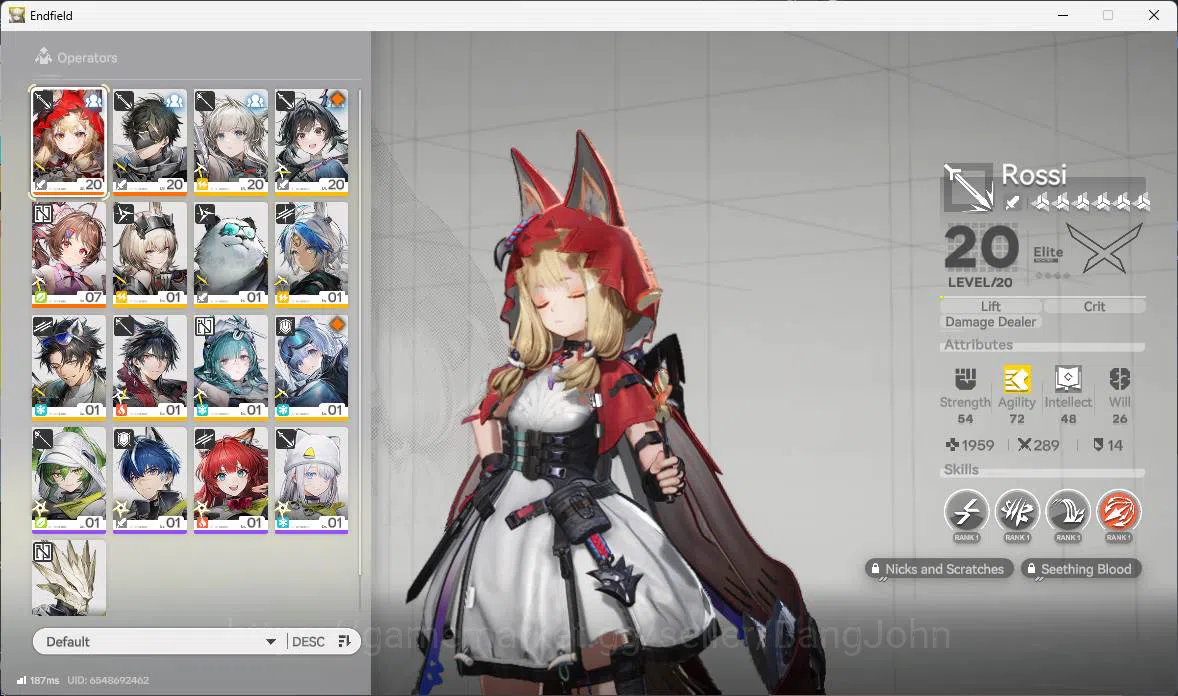Select the selected Rossi red-hood operator card
The width and height of the screenshot is (1178, 696).
69,142
